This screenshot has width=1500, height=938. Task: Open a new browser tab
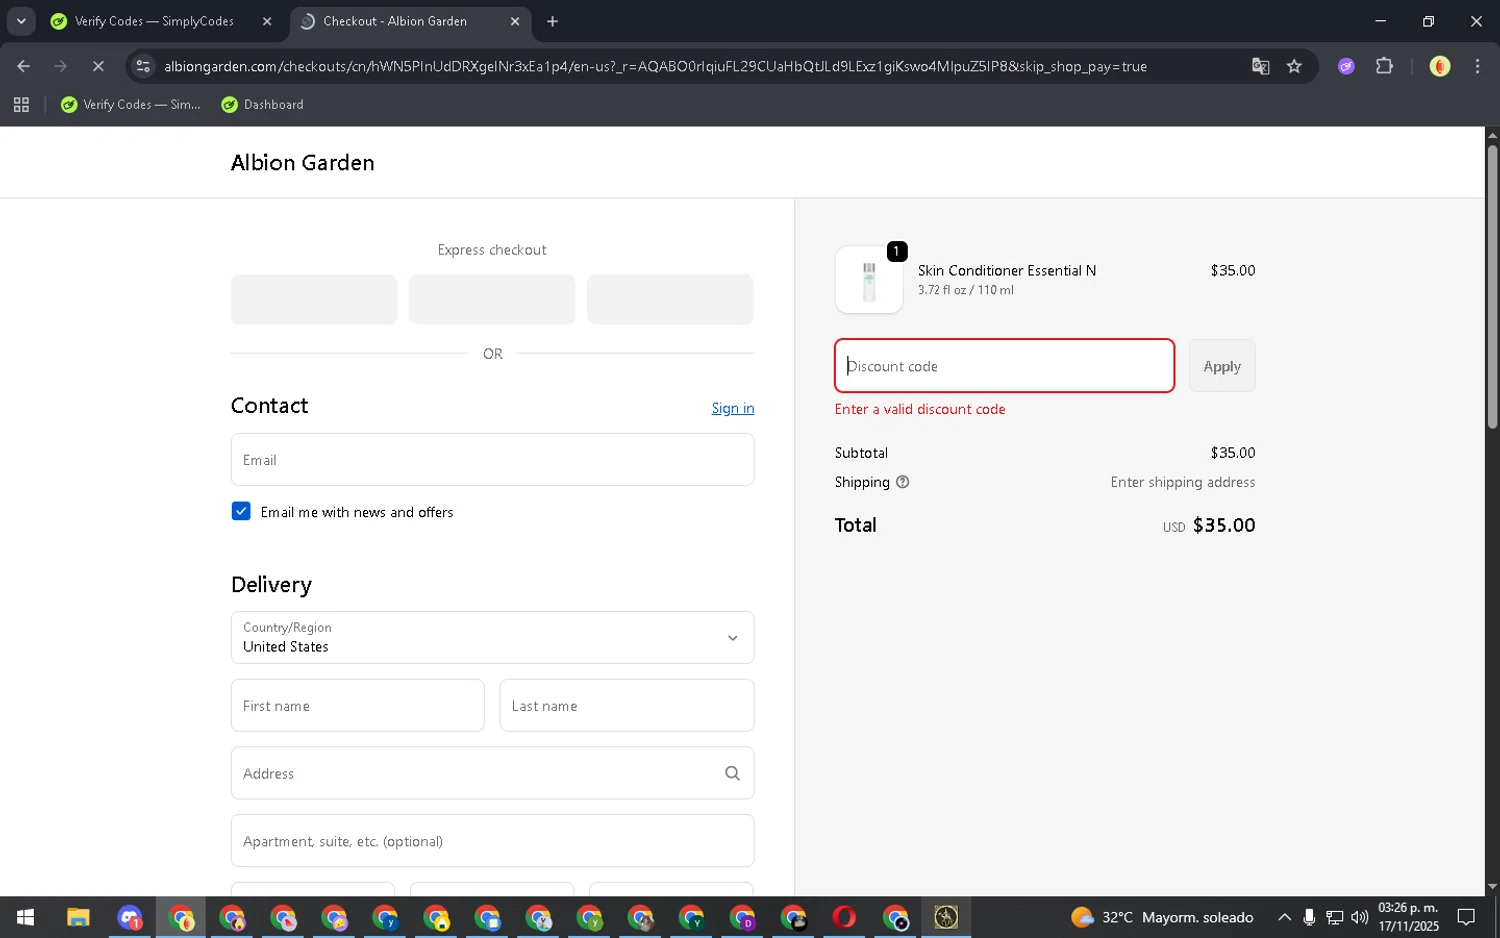click(552, 21)
